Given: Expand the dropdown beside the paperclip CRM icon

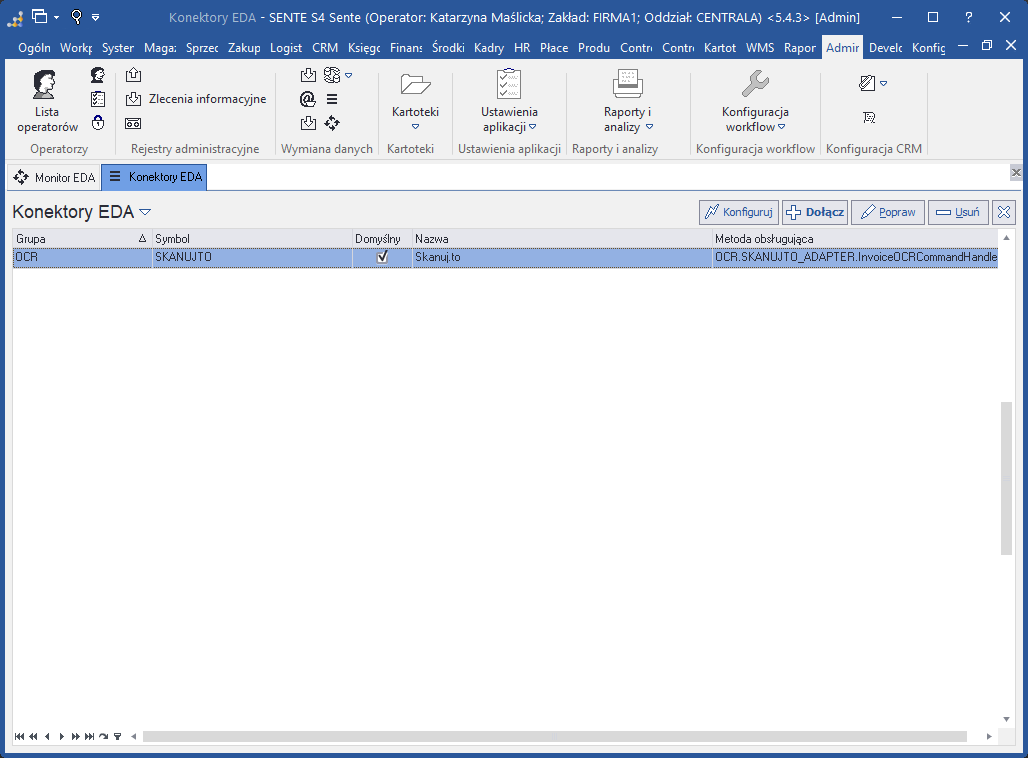Looking at the screenshot, I should coord(883,83).
